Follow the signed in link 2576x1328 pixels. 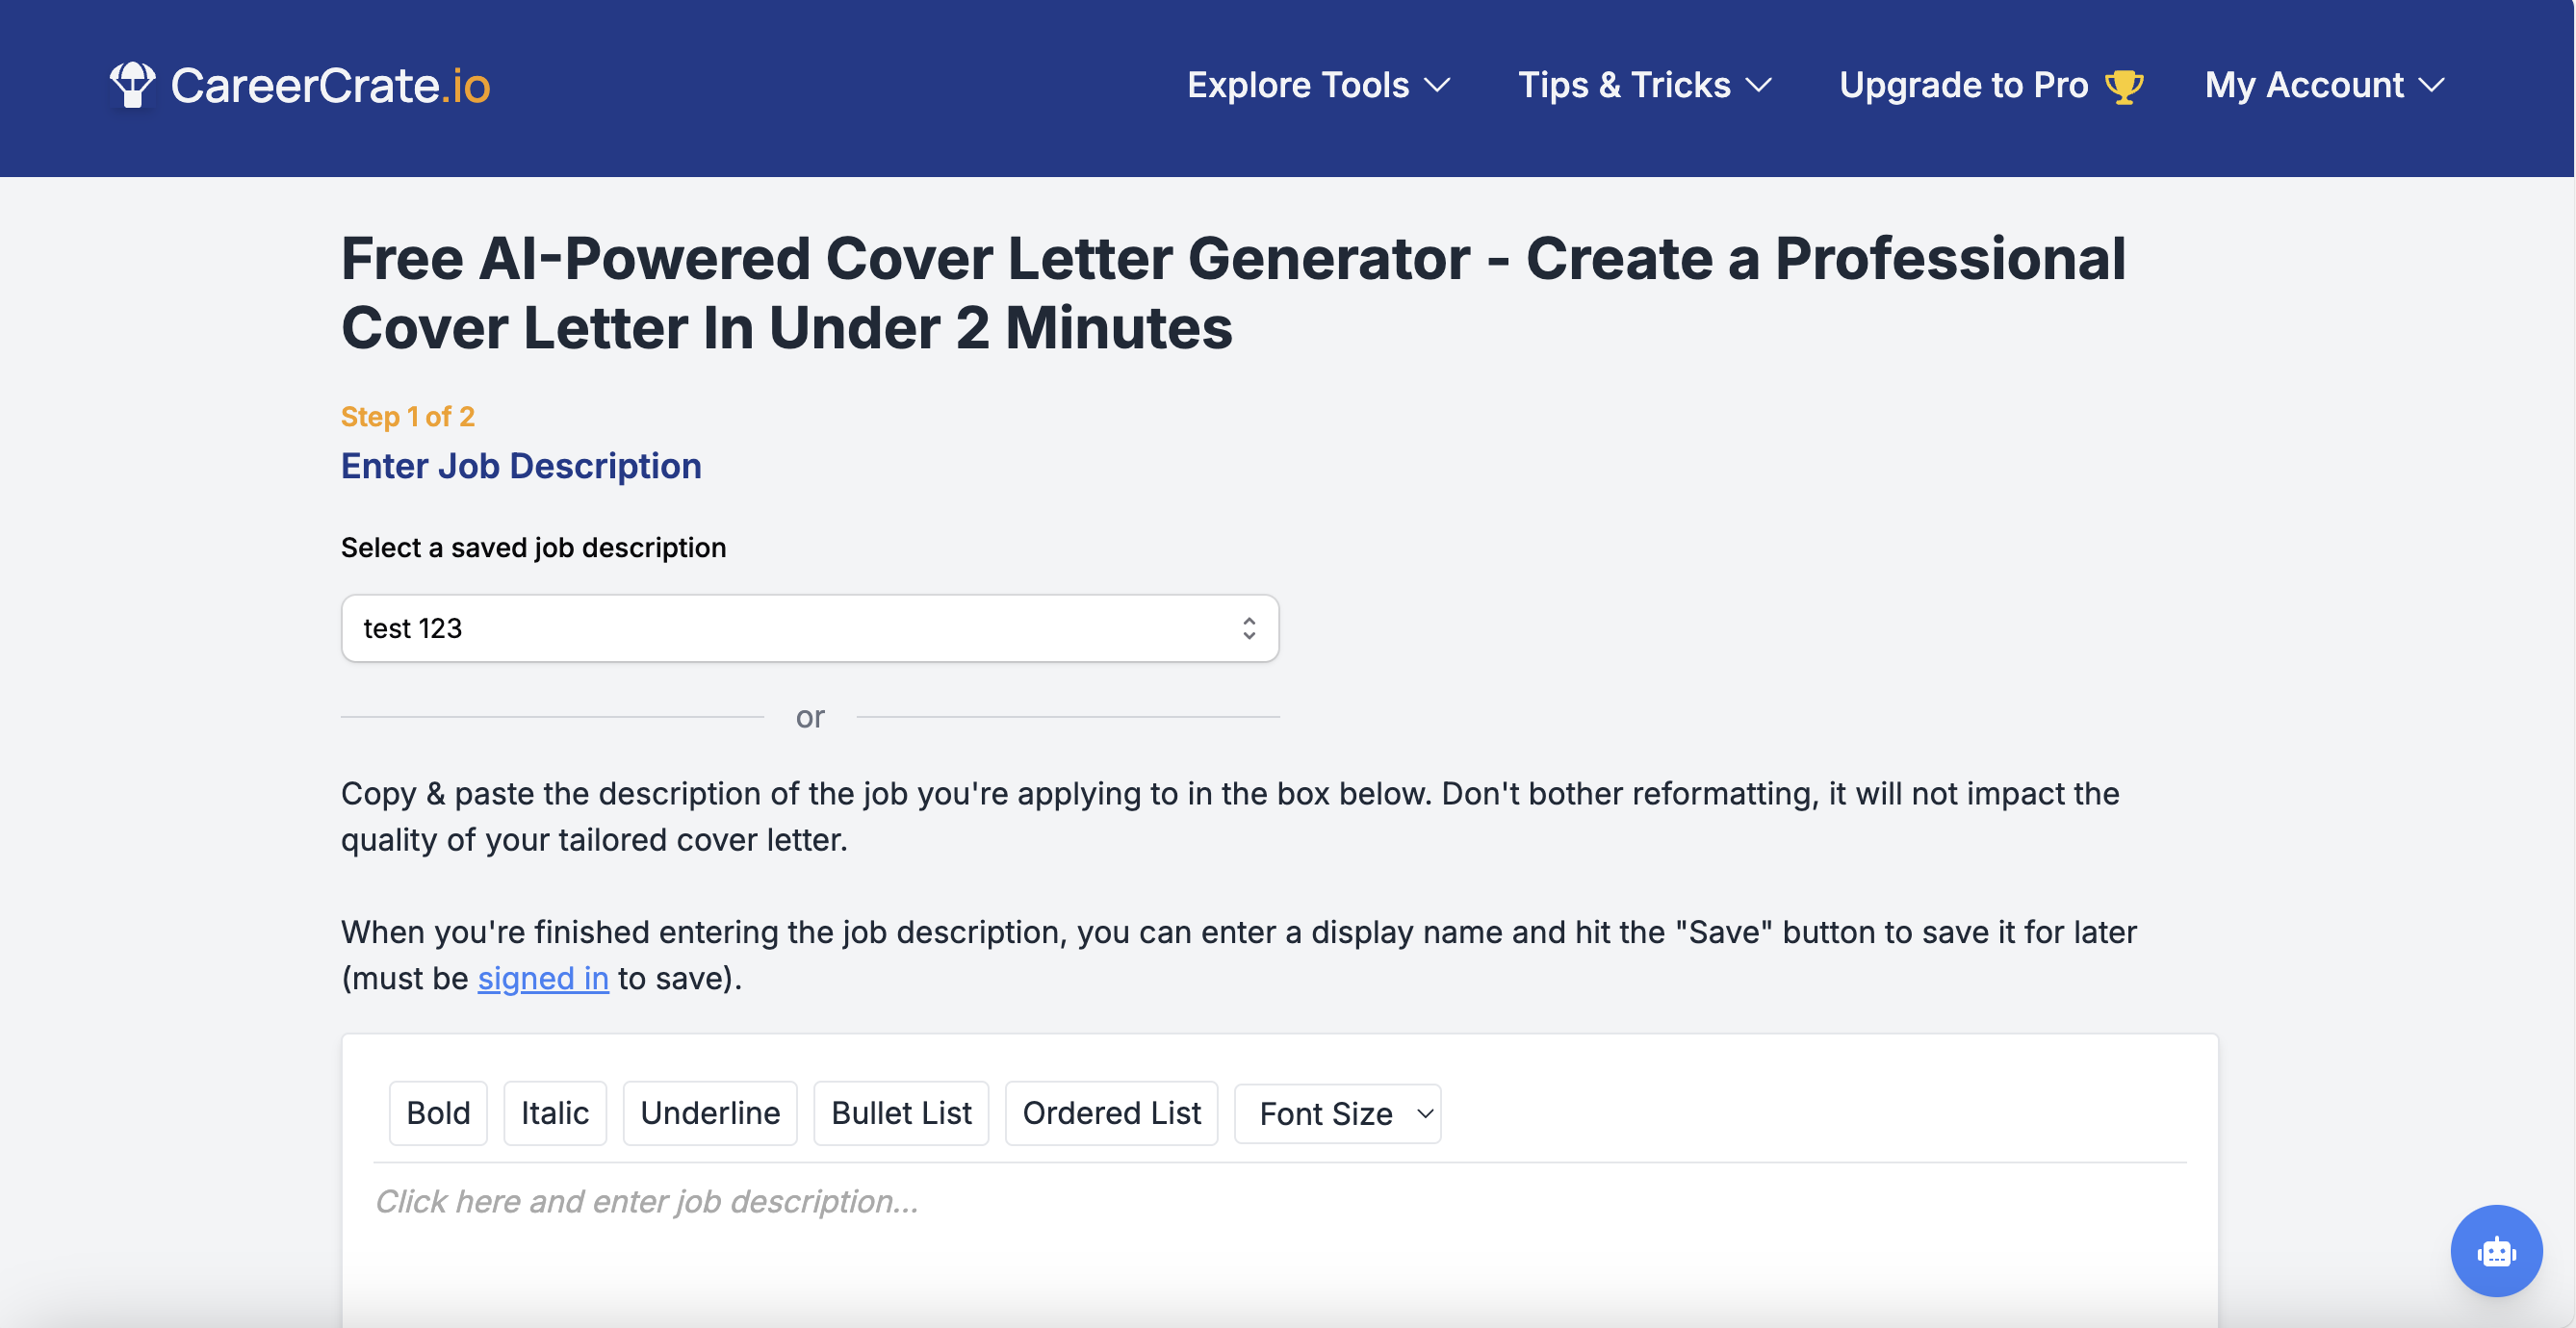(543, 978)
